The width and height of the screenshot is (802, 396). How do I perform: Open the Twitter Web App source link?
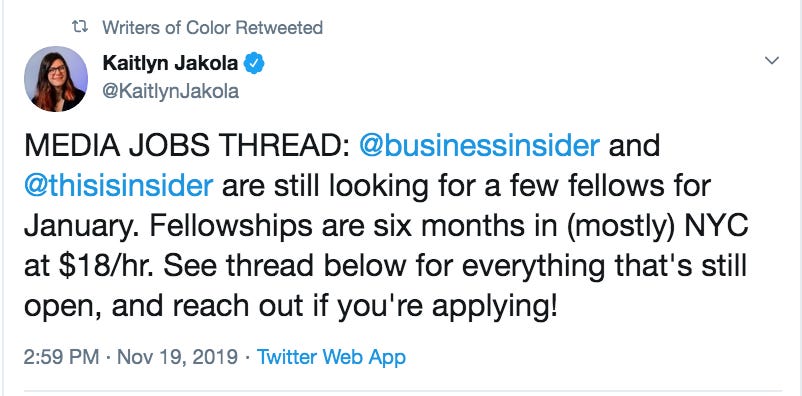coord(331,357)
